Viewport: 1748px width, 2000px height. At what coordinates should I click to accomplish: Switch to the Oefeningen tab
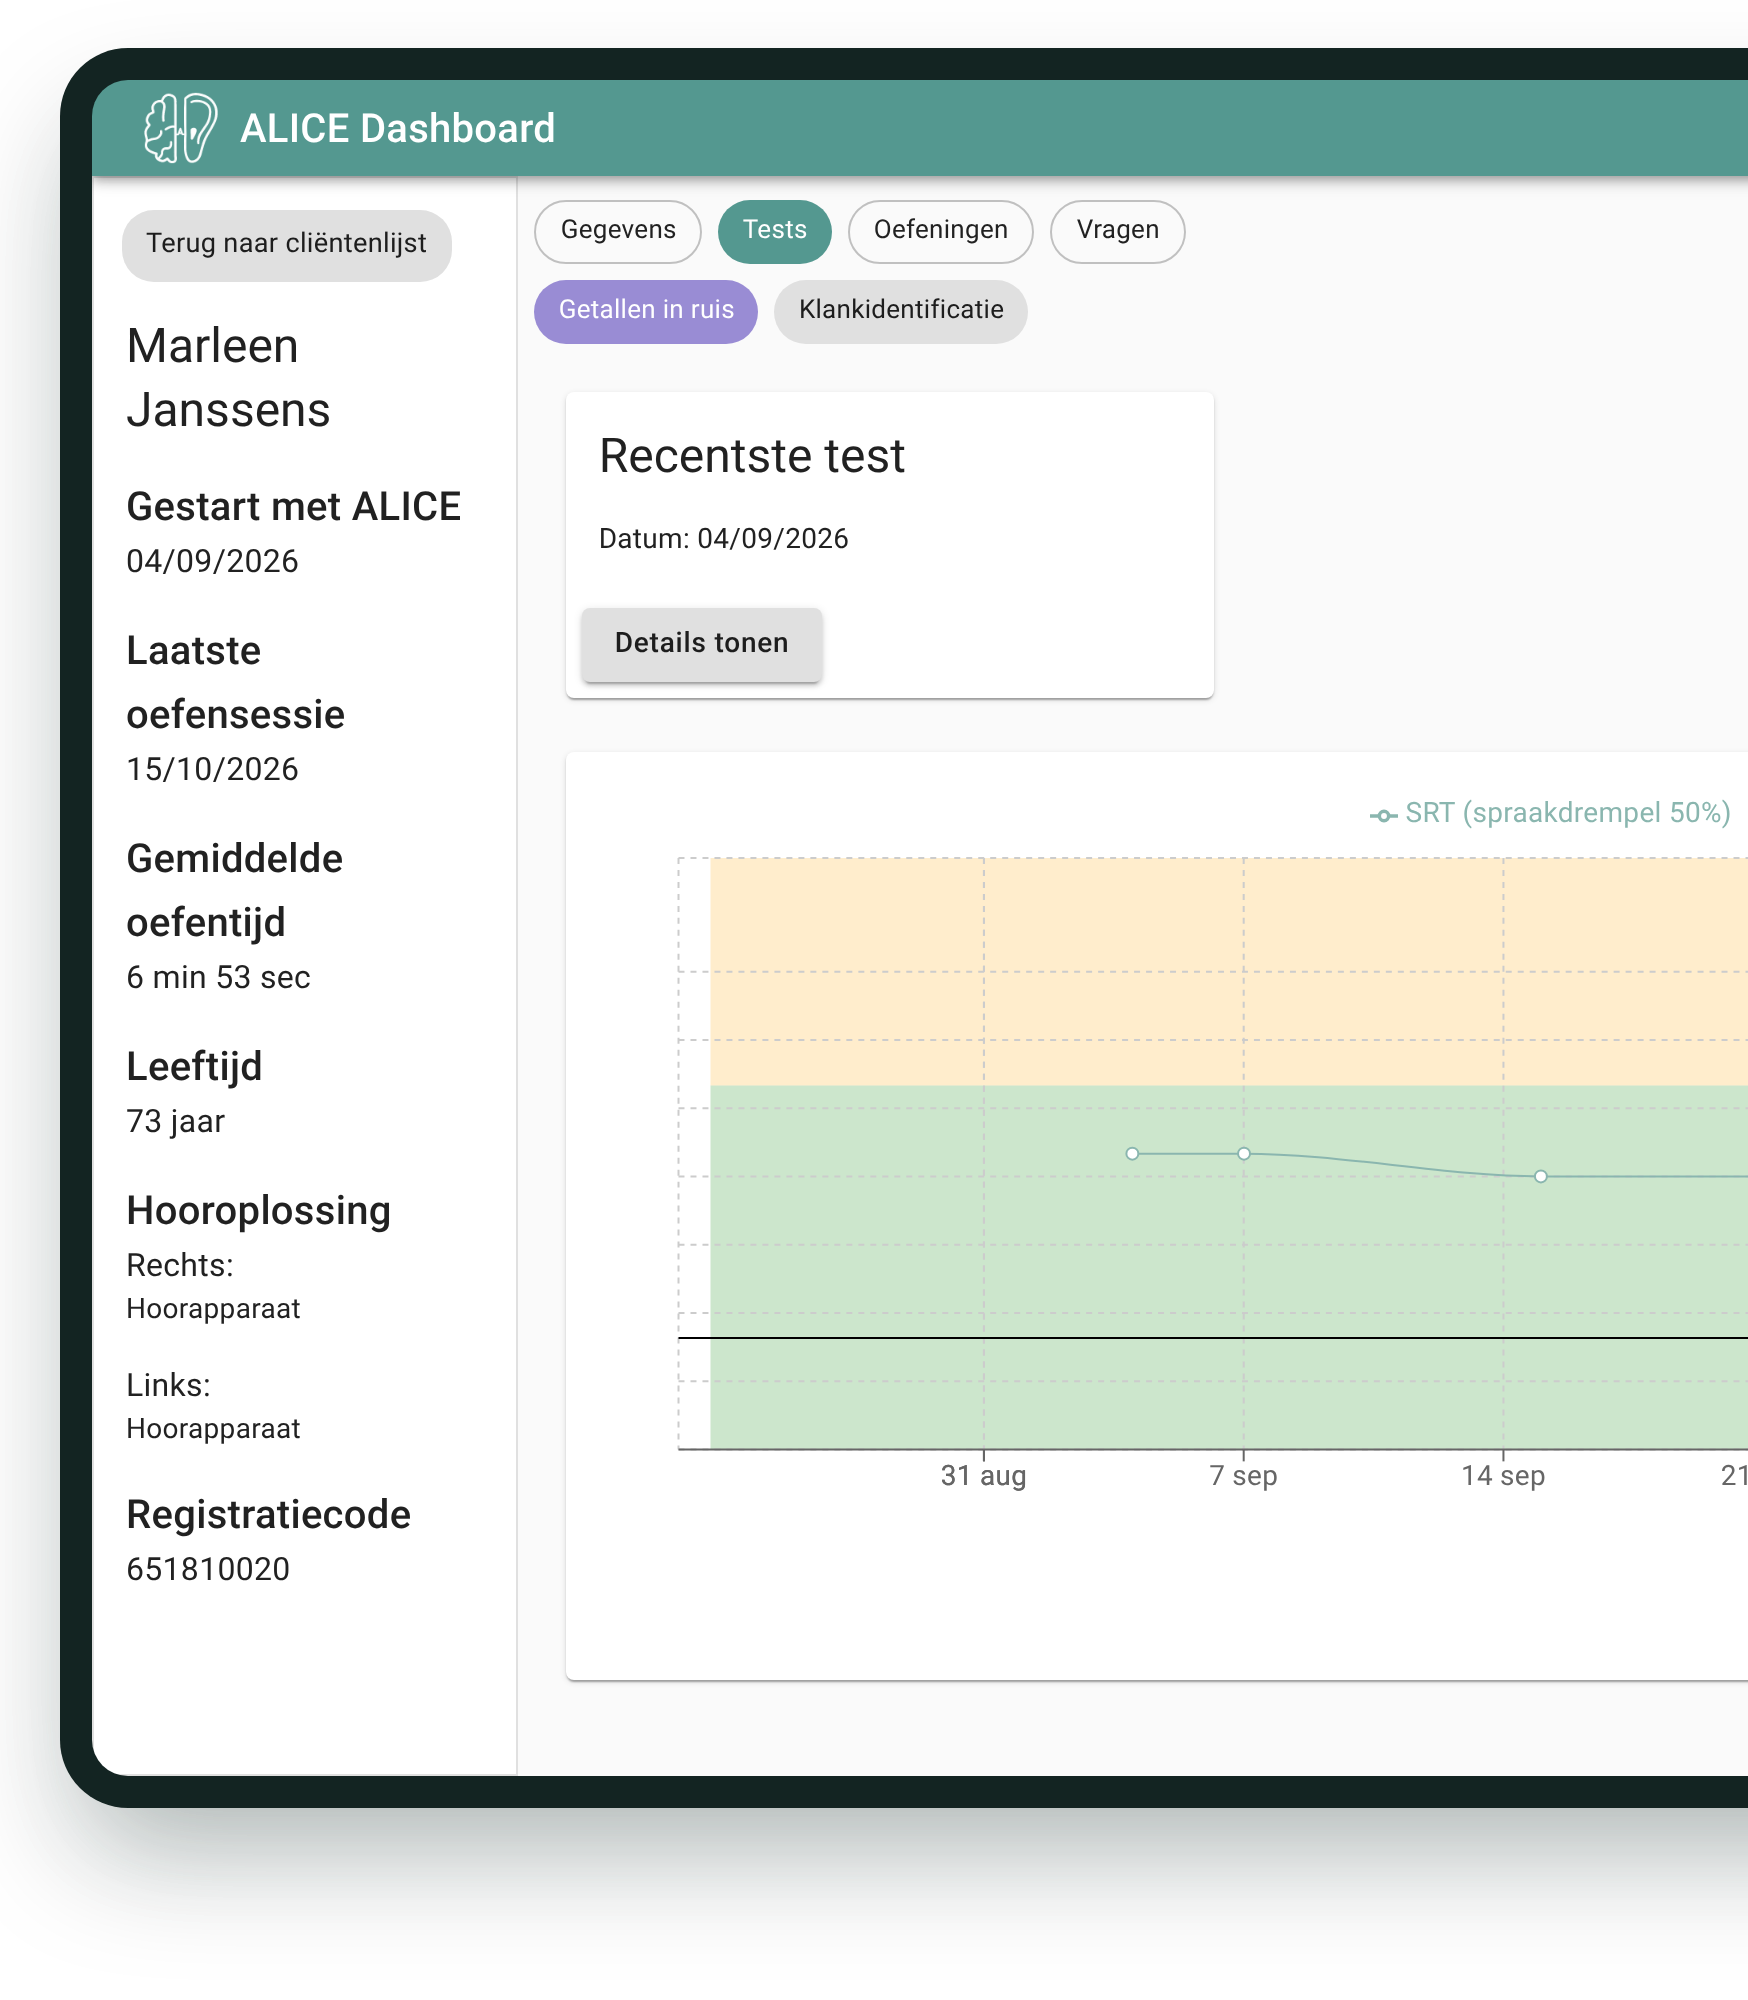click(940, 231)
